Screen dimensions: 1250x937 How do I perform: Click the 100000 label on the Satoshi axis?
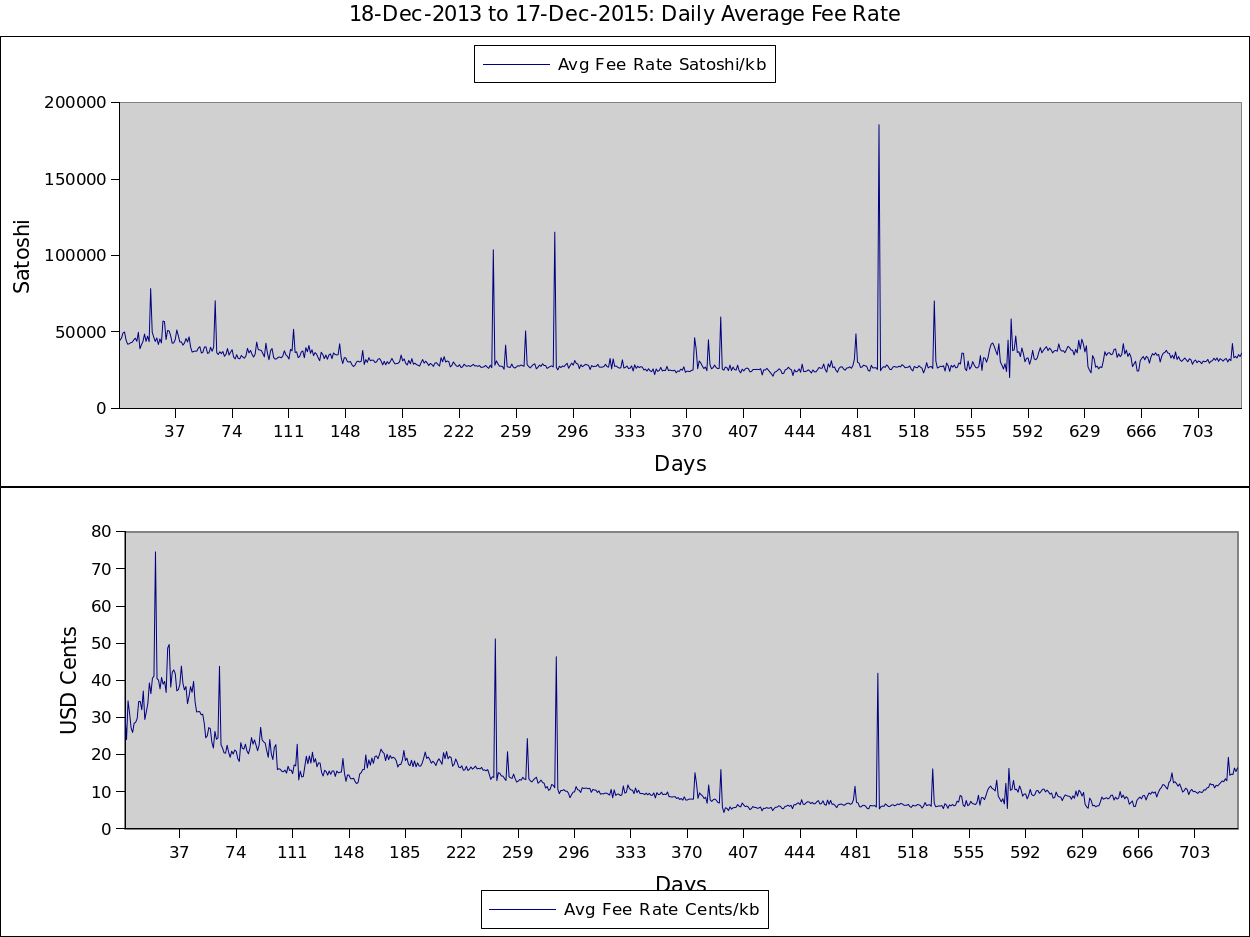point(75,256)
